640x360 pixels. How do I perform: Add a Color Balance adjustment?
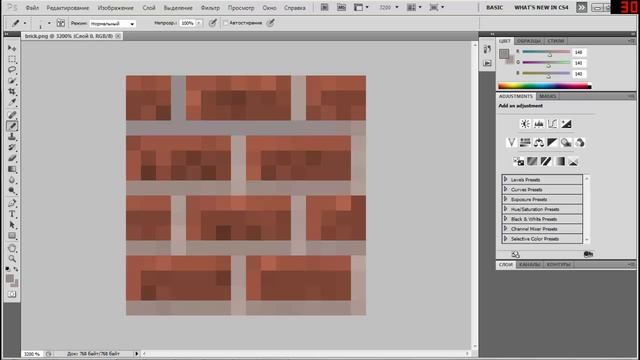tap(539, 142)
